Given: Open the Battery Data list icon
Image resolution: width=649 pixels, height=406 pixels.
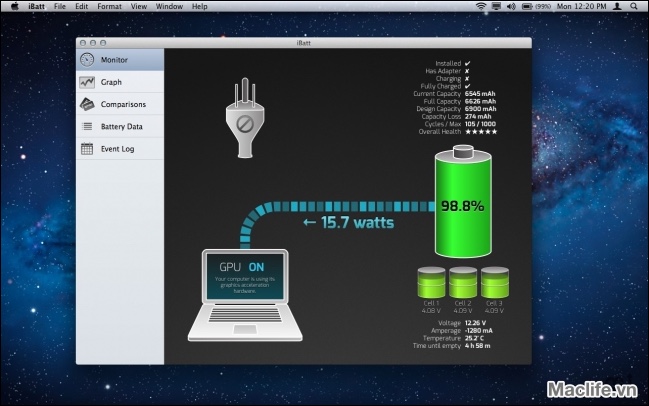Looking at the screenshot, I should tap(87, 126).
